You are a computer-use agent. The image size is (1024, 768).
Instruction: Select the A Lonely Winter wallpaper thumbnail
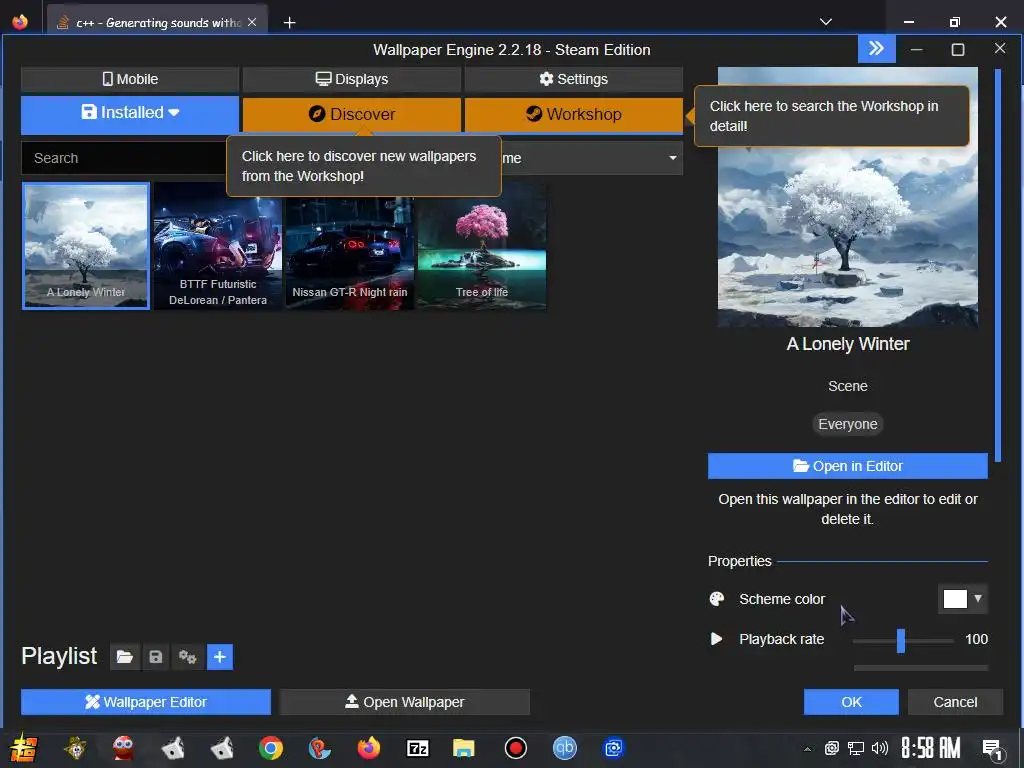click(x=86, y=246)
